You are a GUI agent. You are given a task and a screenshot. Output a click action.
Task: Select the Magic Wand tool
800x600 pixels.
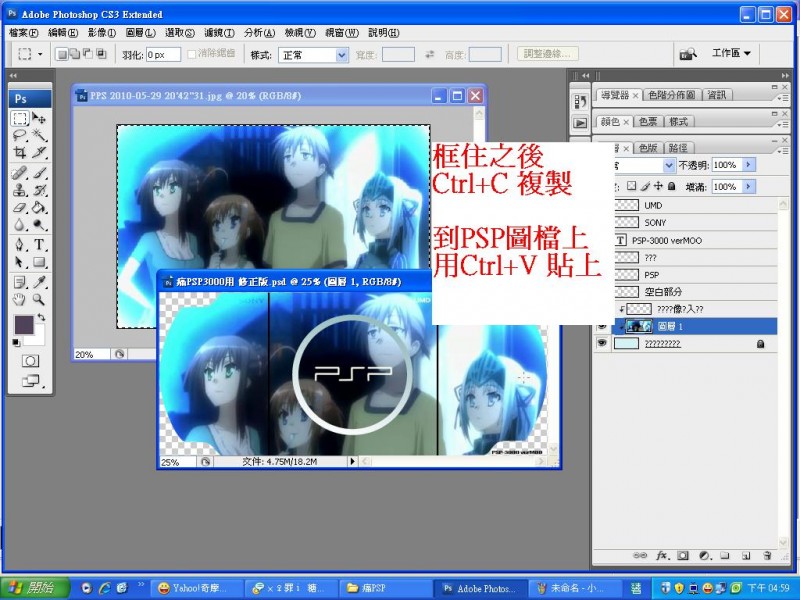(x=39, y=136)
